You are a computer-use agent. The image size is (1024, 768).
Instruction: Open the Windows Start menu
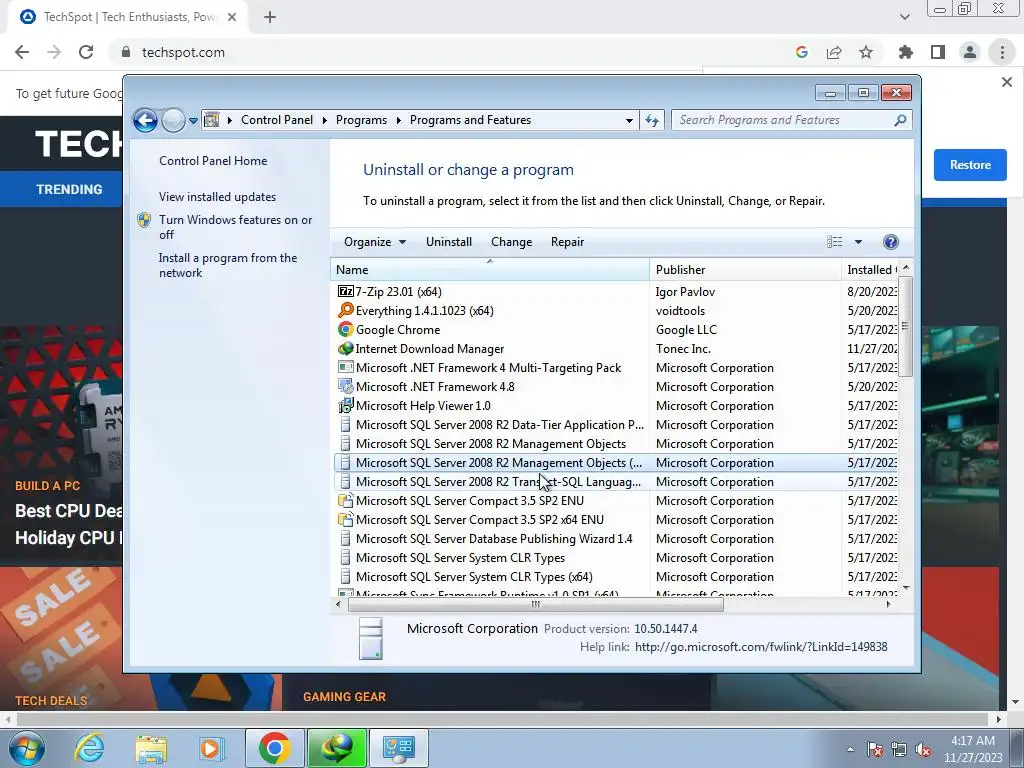25,748
